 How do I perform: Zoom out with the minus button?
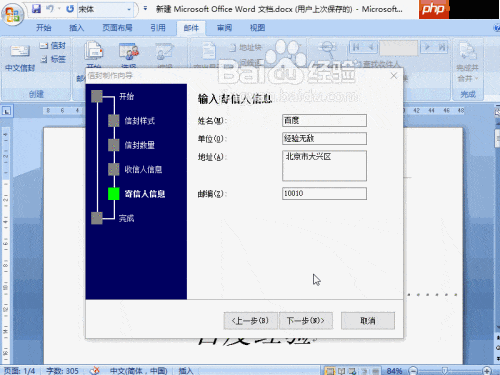[413, 370]
